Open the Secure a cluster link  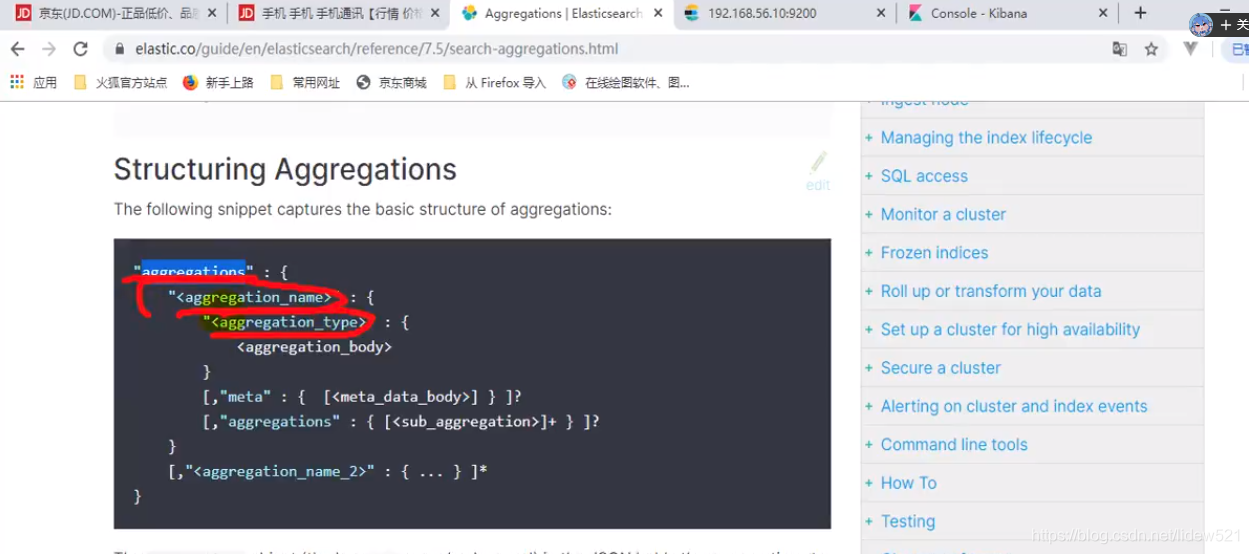(x=940, y=368)
